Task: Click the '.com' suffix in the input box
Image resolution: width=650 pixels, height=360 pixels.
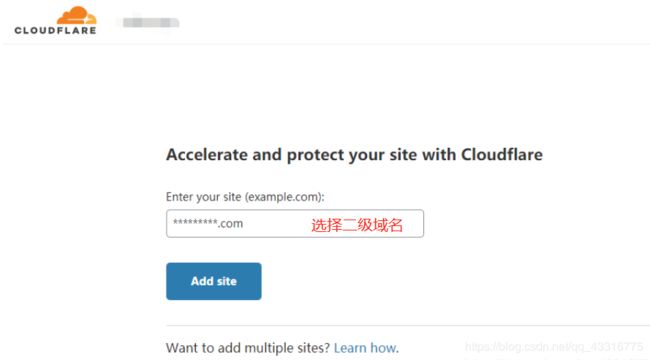Action: pos(231,224)
